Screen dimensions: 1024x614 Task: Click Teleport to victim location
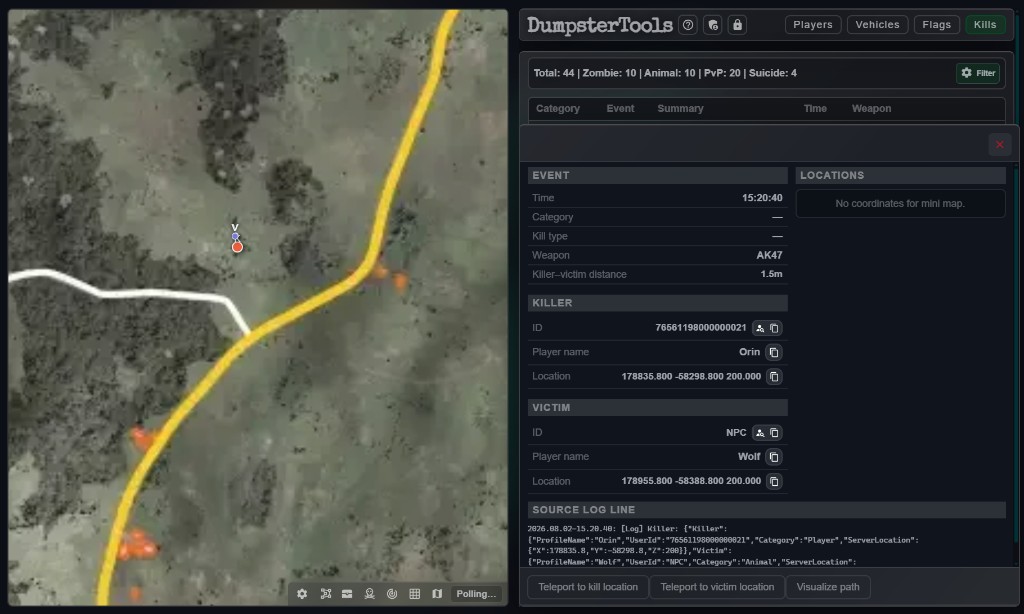pyautogui.click(x=717, y=587)
